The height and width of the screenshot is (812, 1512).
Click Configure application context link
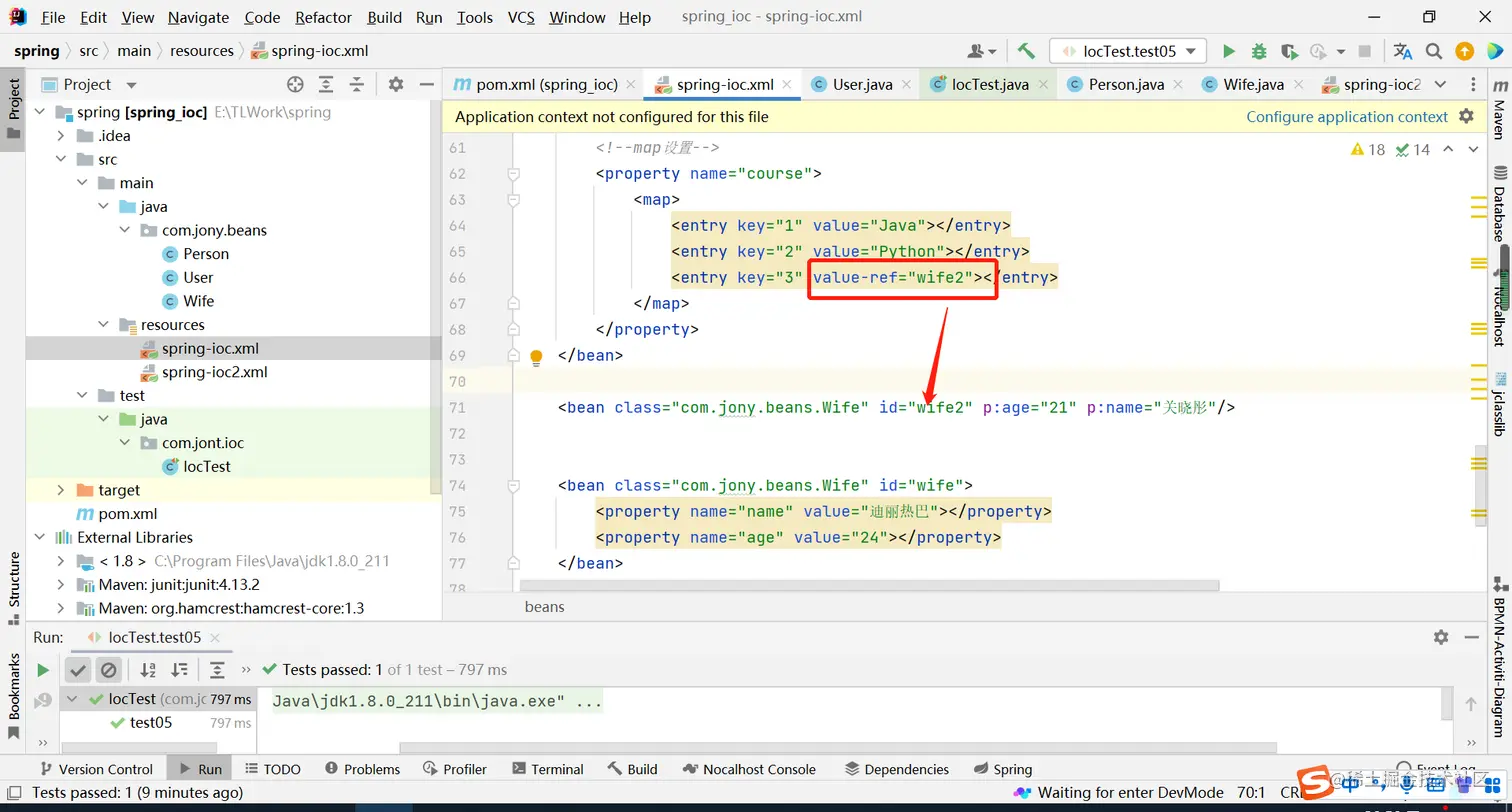1347,117
